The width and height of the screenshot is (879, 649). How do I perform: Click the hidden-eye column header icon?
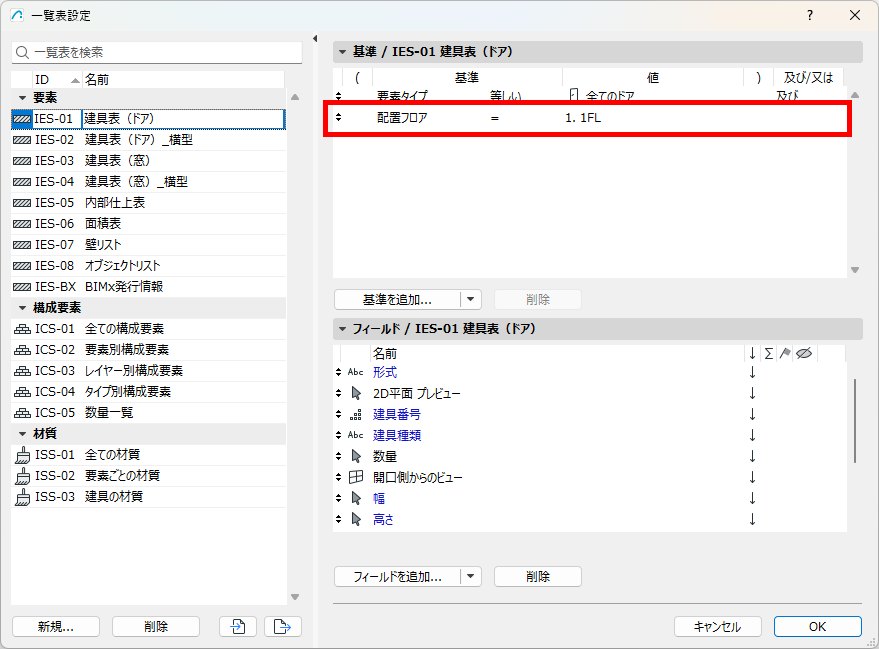804,353
